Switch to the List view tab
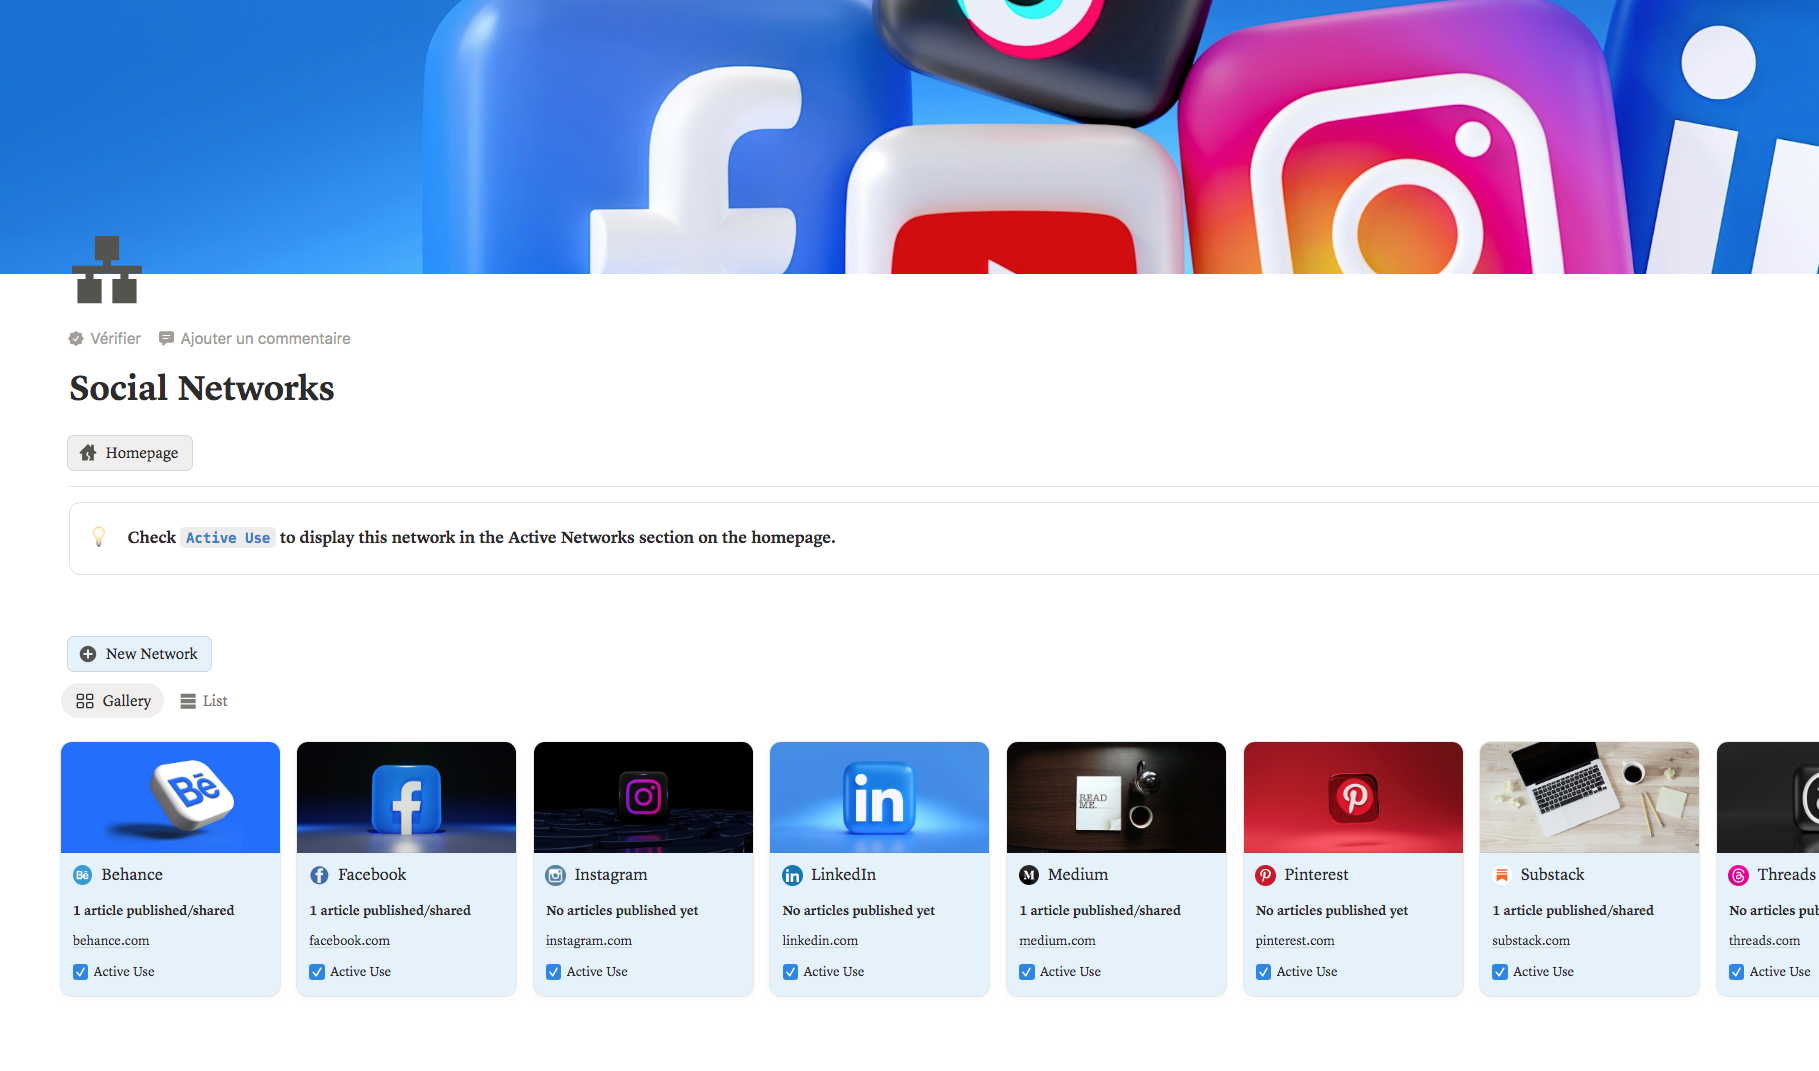1819x1071 pixels. point(204,701)
